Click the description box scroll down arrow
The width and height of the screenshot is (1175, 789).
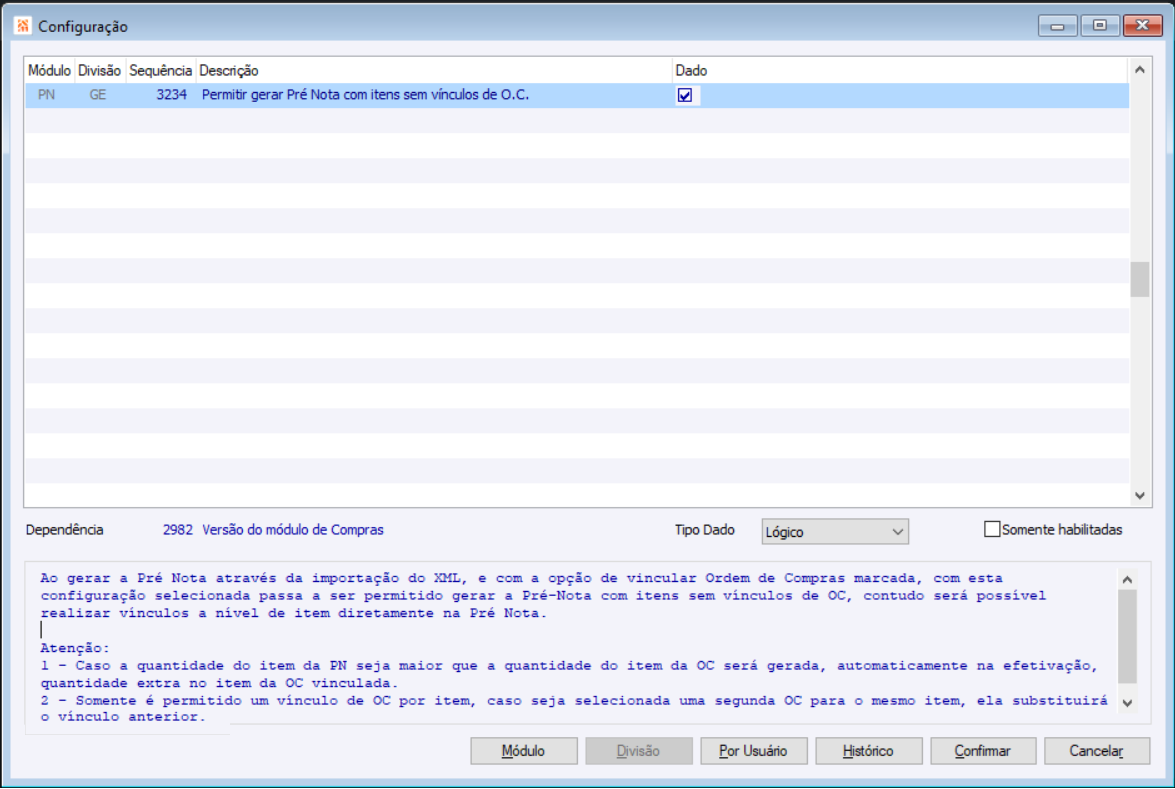[1127, 703]
